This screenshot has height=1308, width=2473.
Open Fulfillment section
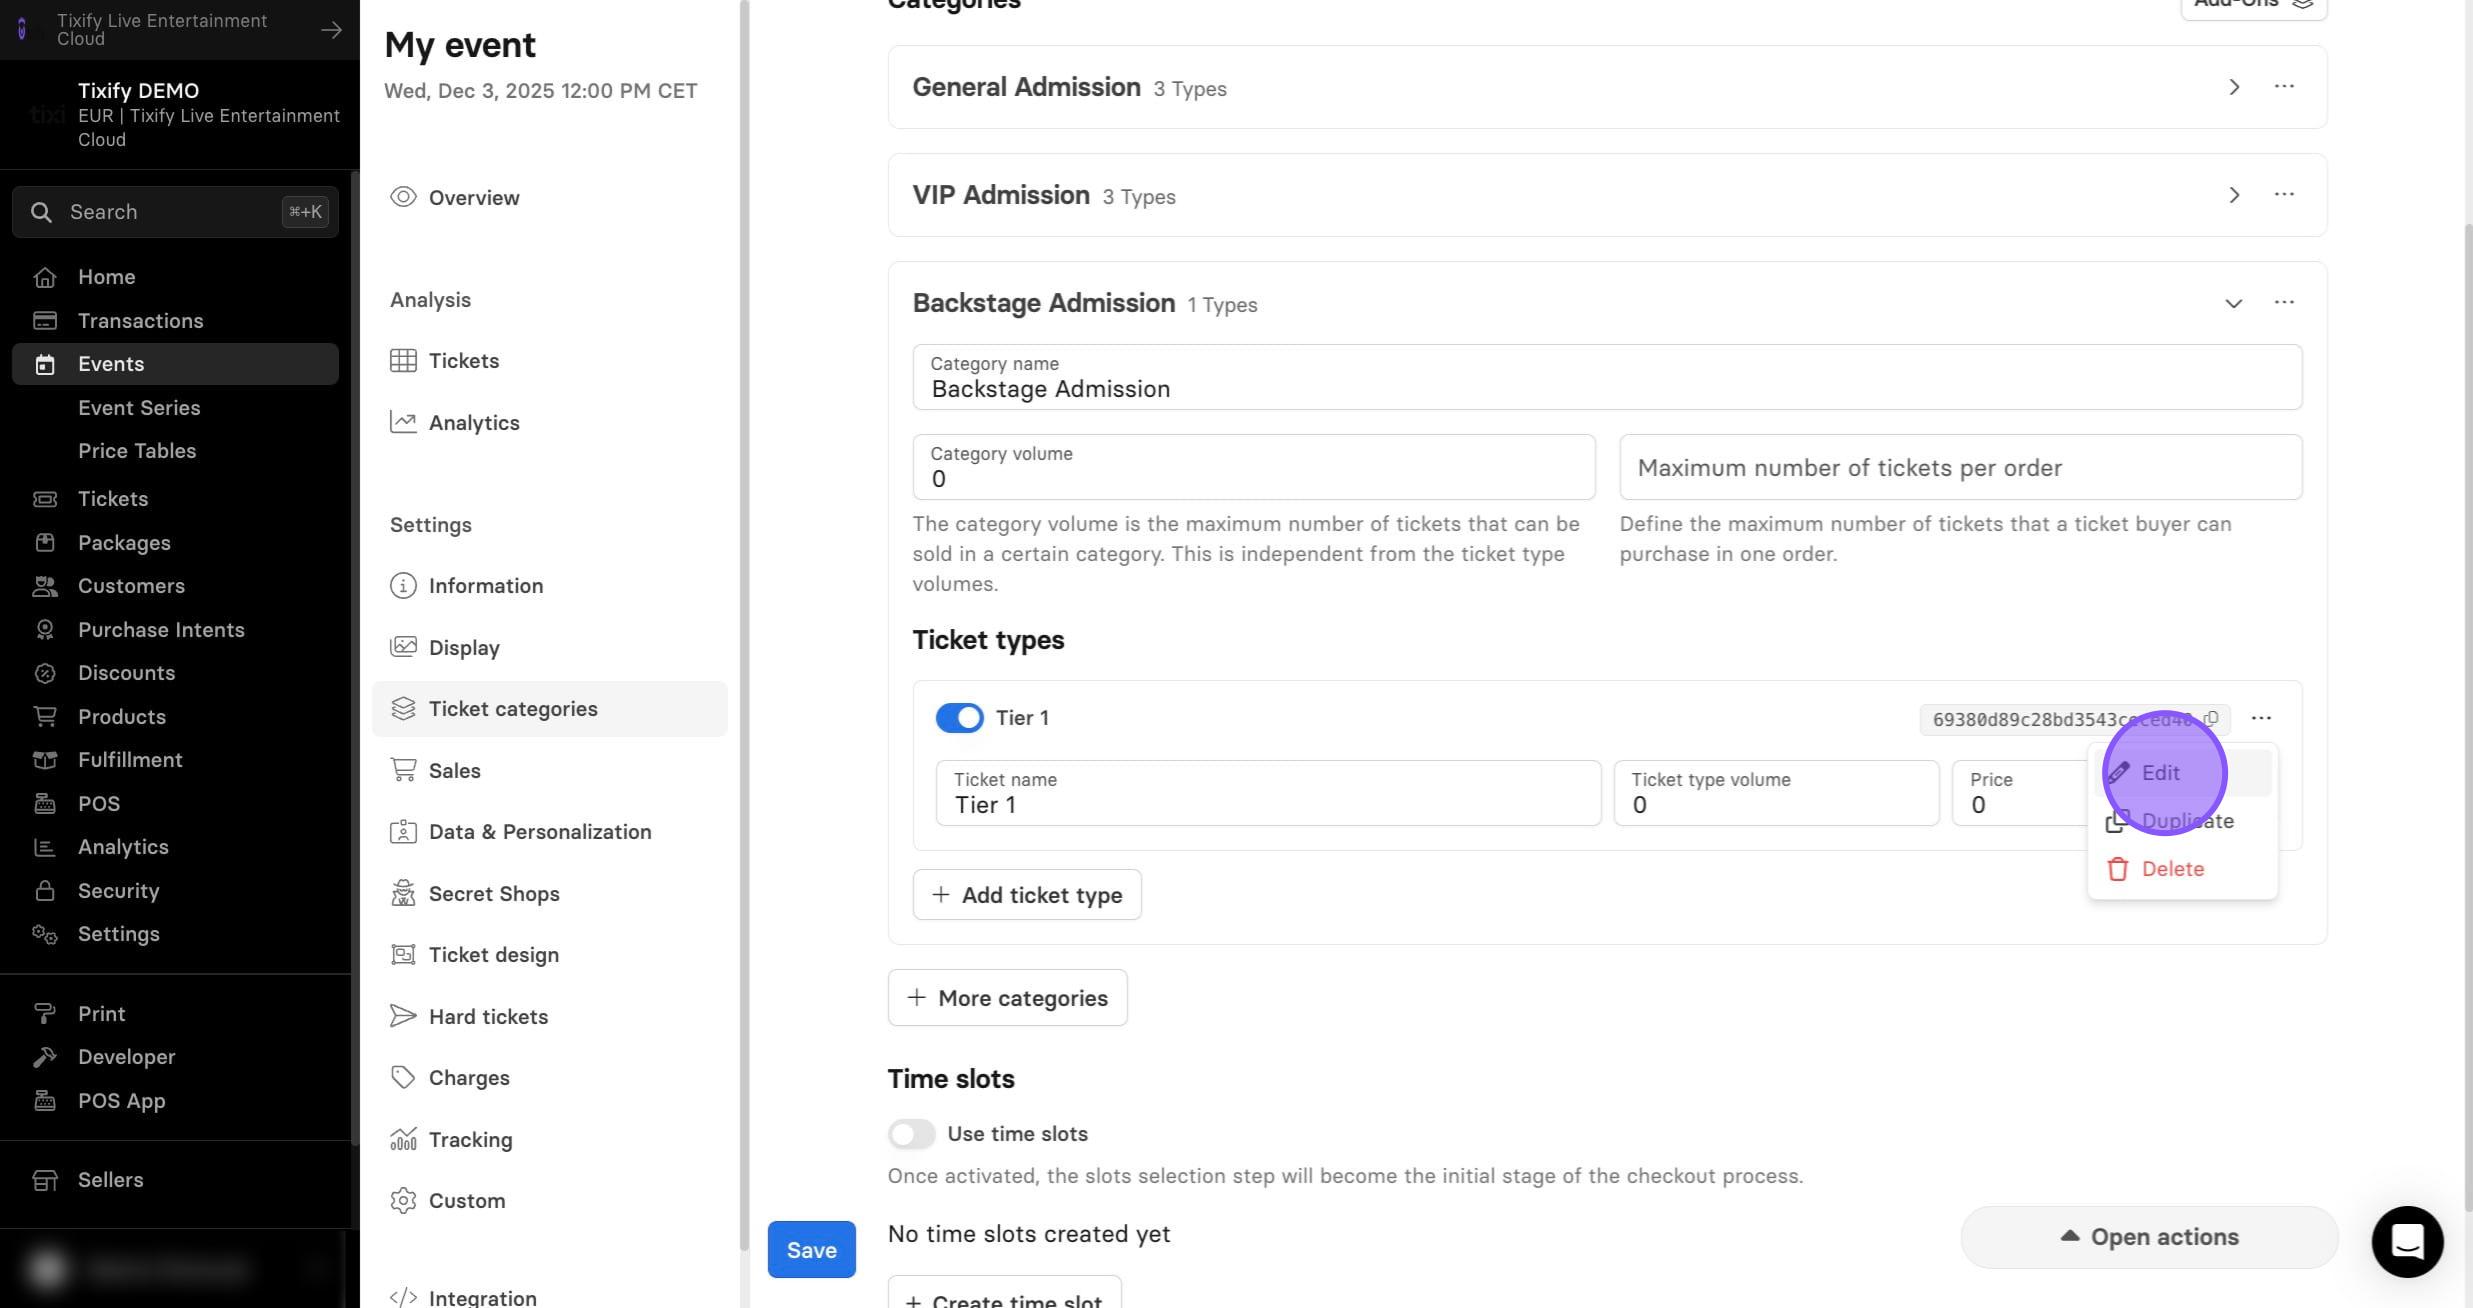tap(175, 760)
